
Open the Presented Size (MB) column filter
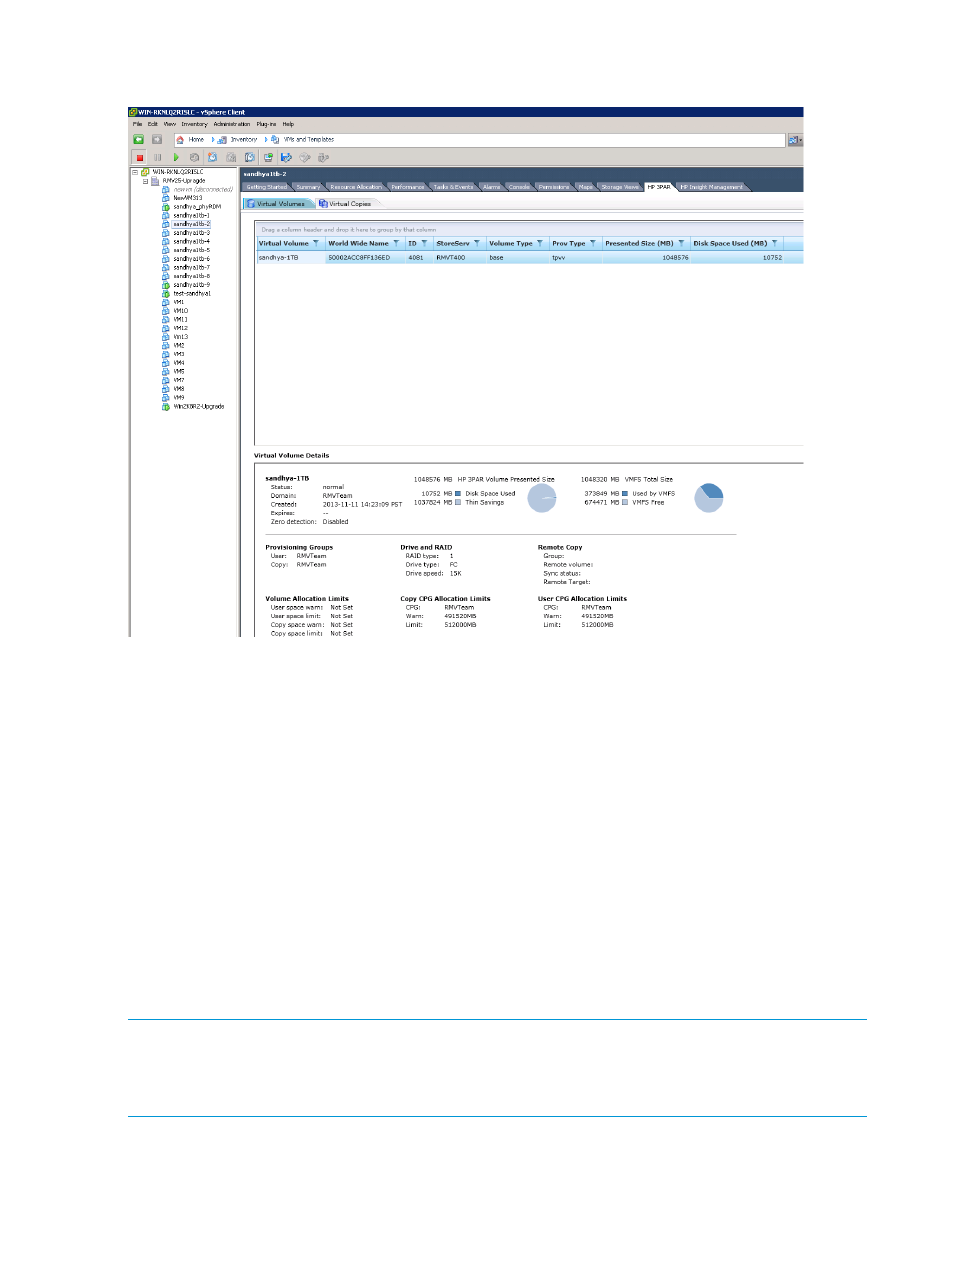pyautogui.click(x=681, y=243)
